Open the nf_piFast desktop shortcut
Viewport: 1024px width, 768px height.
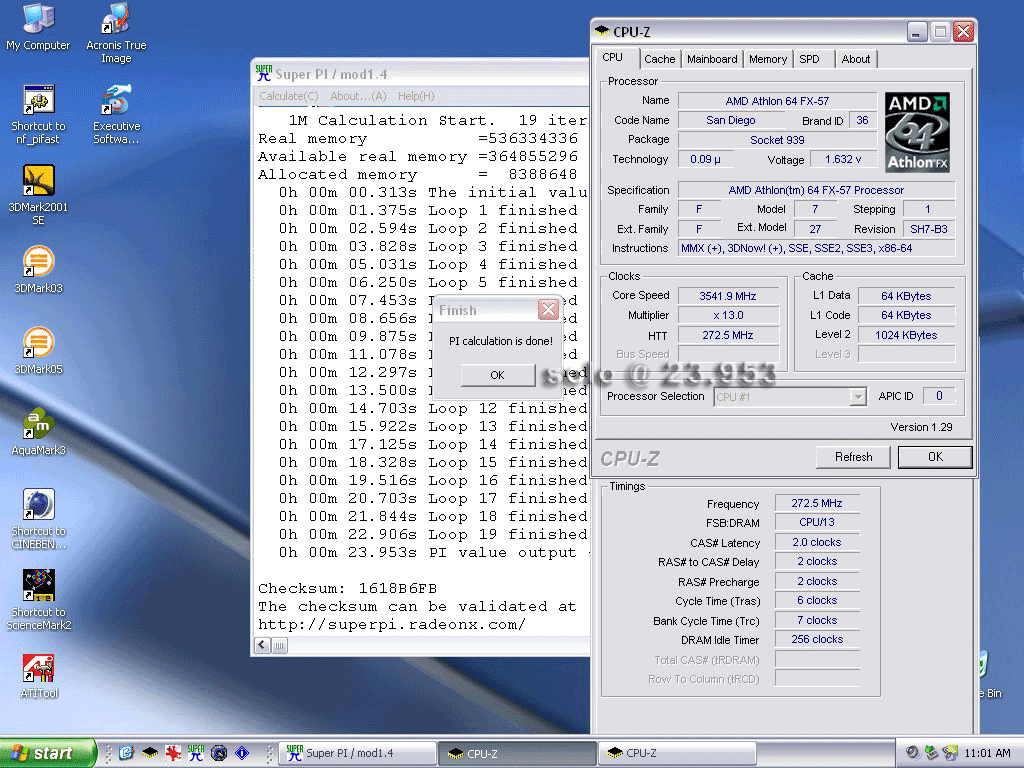click(38, 101)
